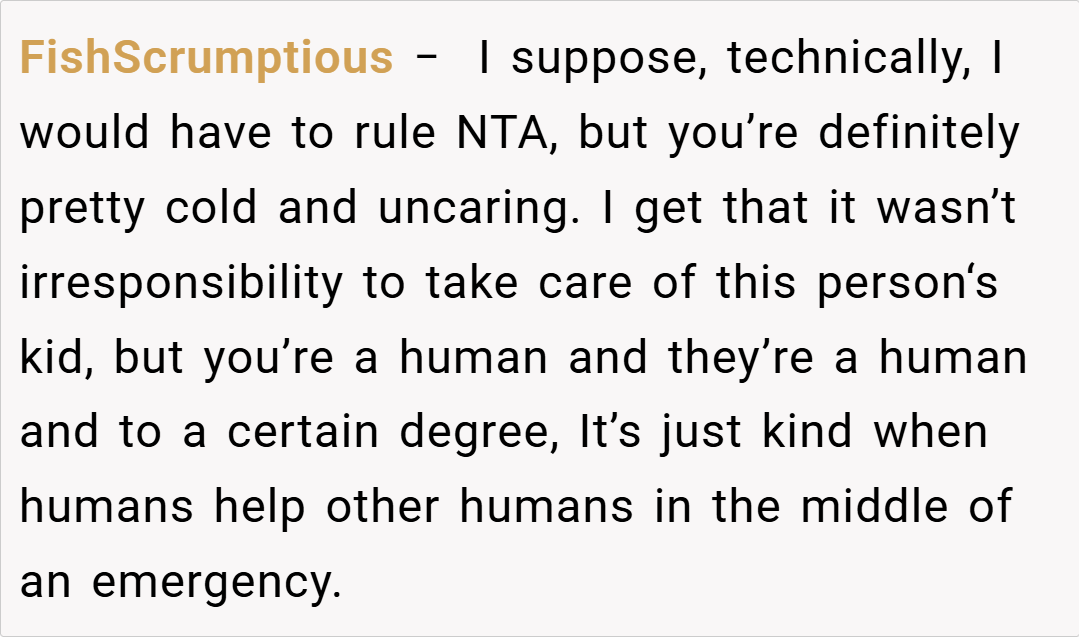Click the word "wasn't" in the comment
The width and height of the screenshot is (1079, 637).
click(946, 209)
